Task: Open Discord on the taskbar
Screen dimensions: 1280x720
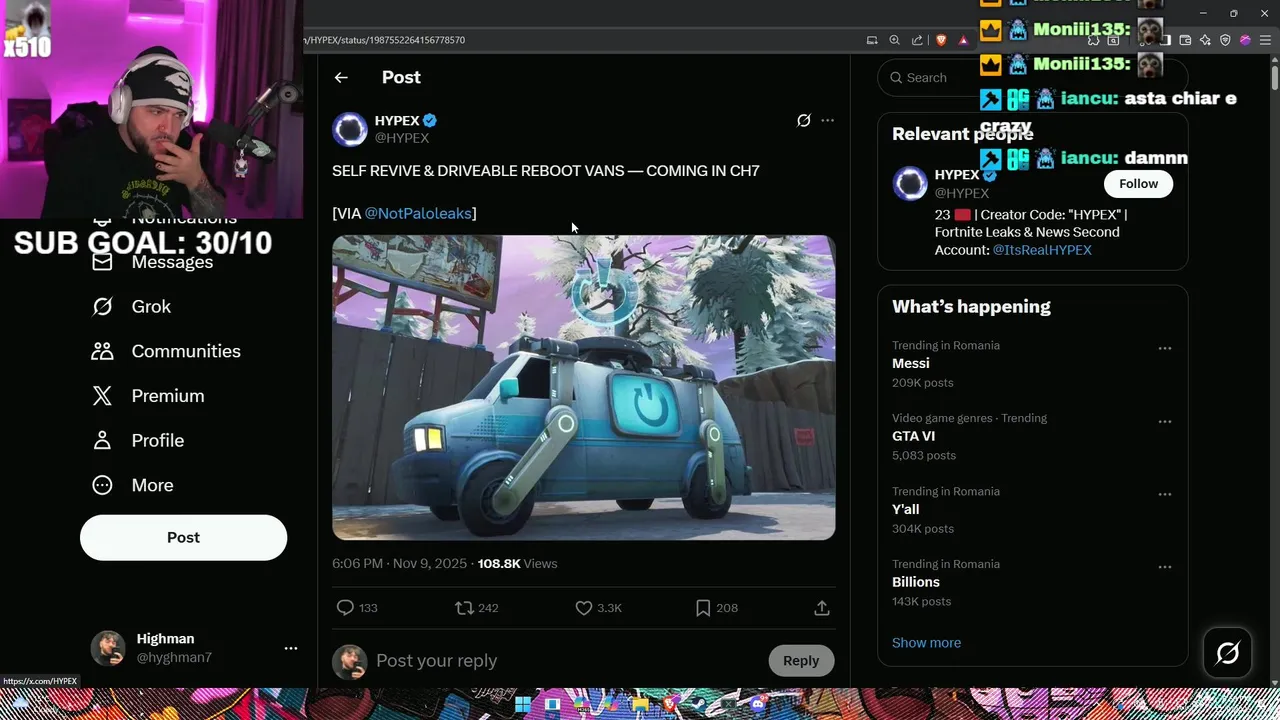Action: coord(758,704)
